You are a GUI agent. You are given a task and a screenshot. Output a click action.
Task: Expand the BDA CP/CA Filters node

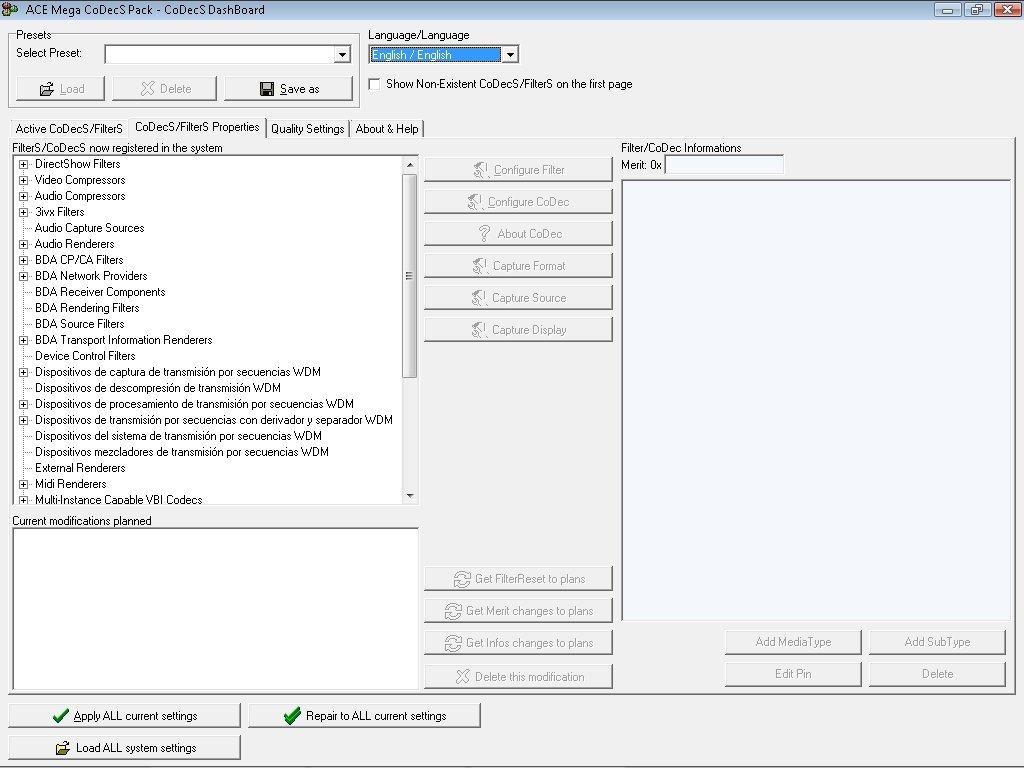pyautogui.click(x=24, y=261)
